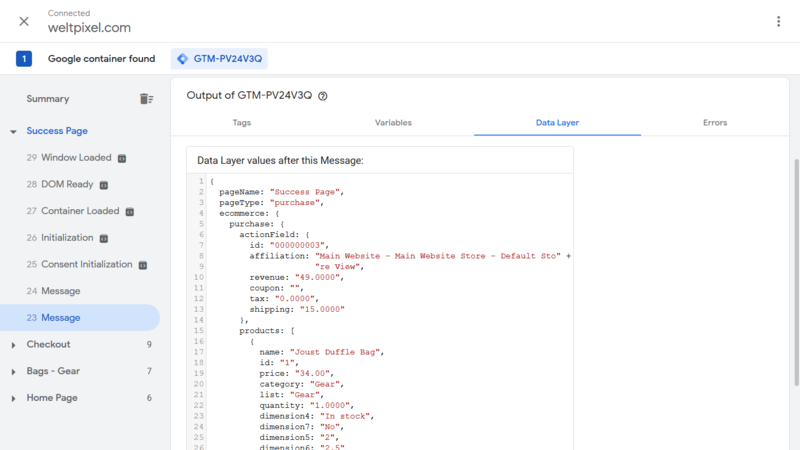This screenshot has height=450, width=800.
Task: Click the API icon beside DOM Ready
Action: coord(104,185)
